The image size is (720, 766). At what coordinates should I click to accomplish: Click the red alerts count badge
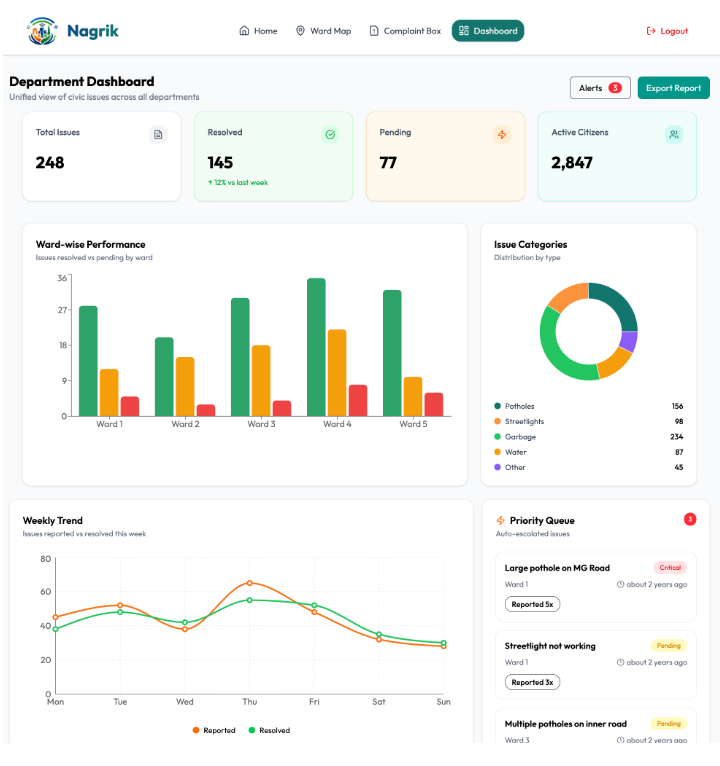[x=614, y=88]
